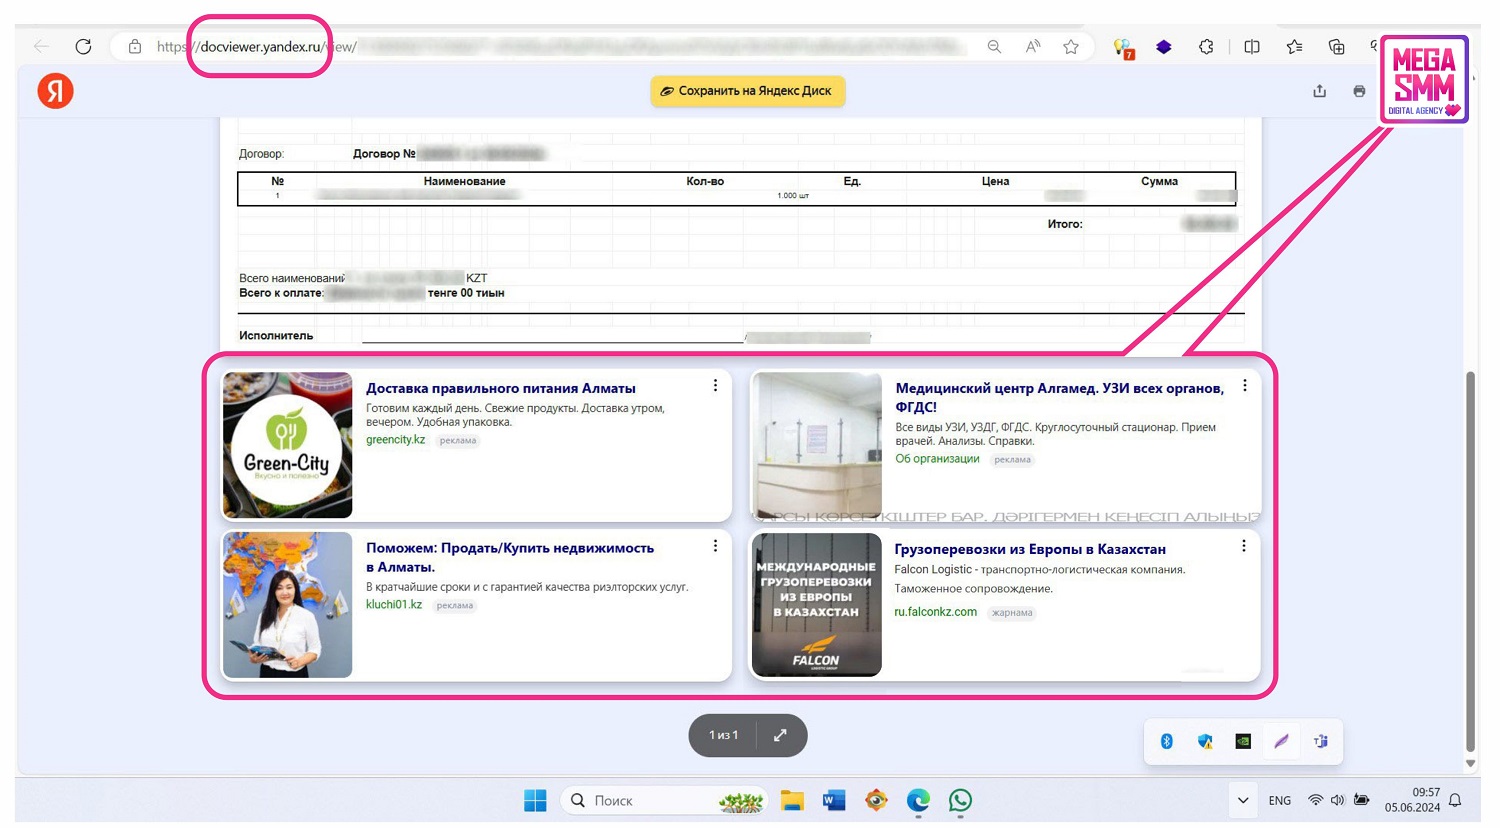Screen dimensions: 1500x828
Task: Click the browser back arrow
Action: pos(41,46)
